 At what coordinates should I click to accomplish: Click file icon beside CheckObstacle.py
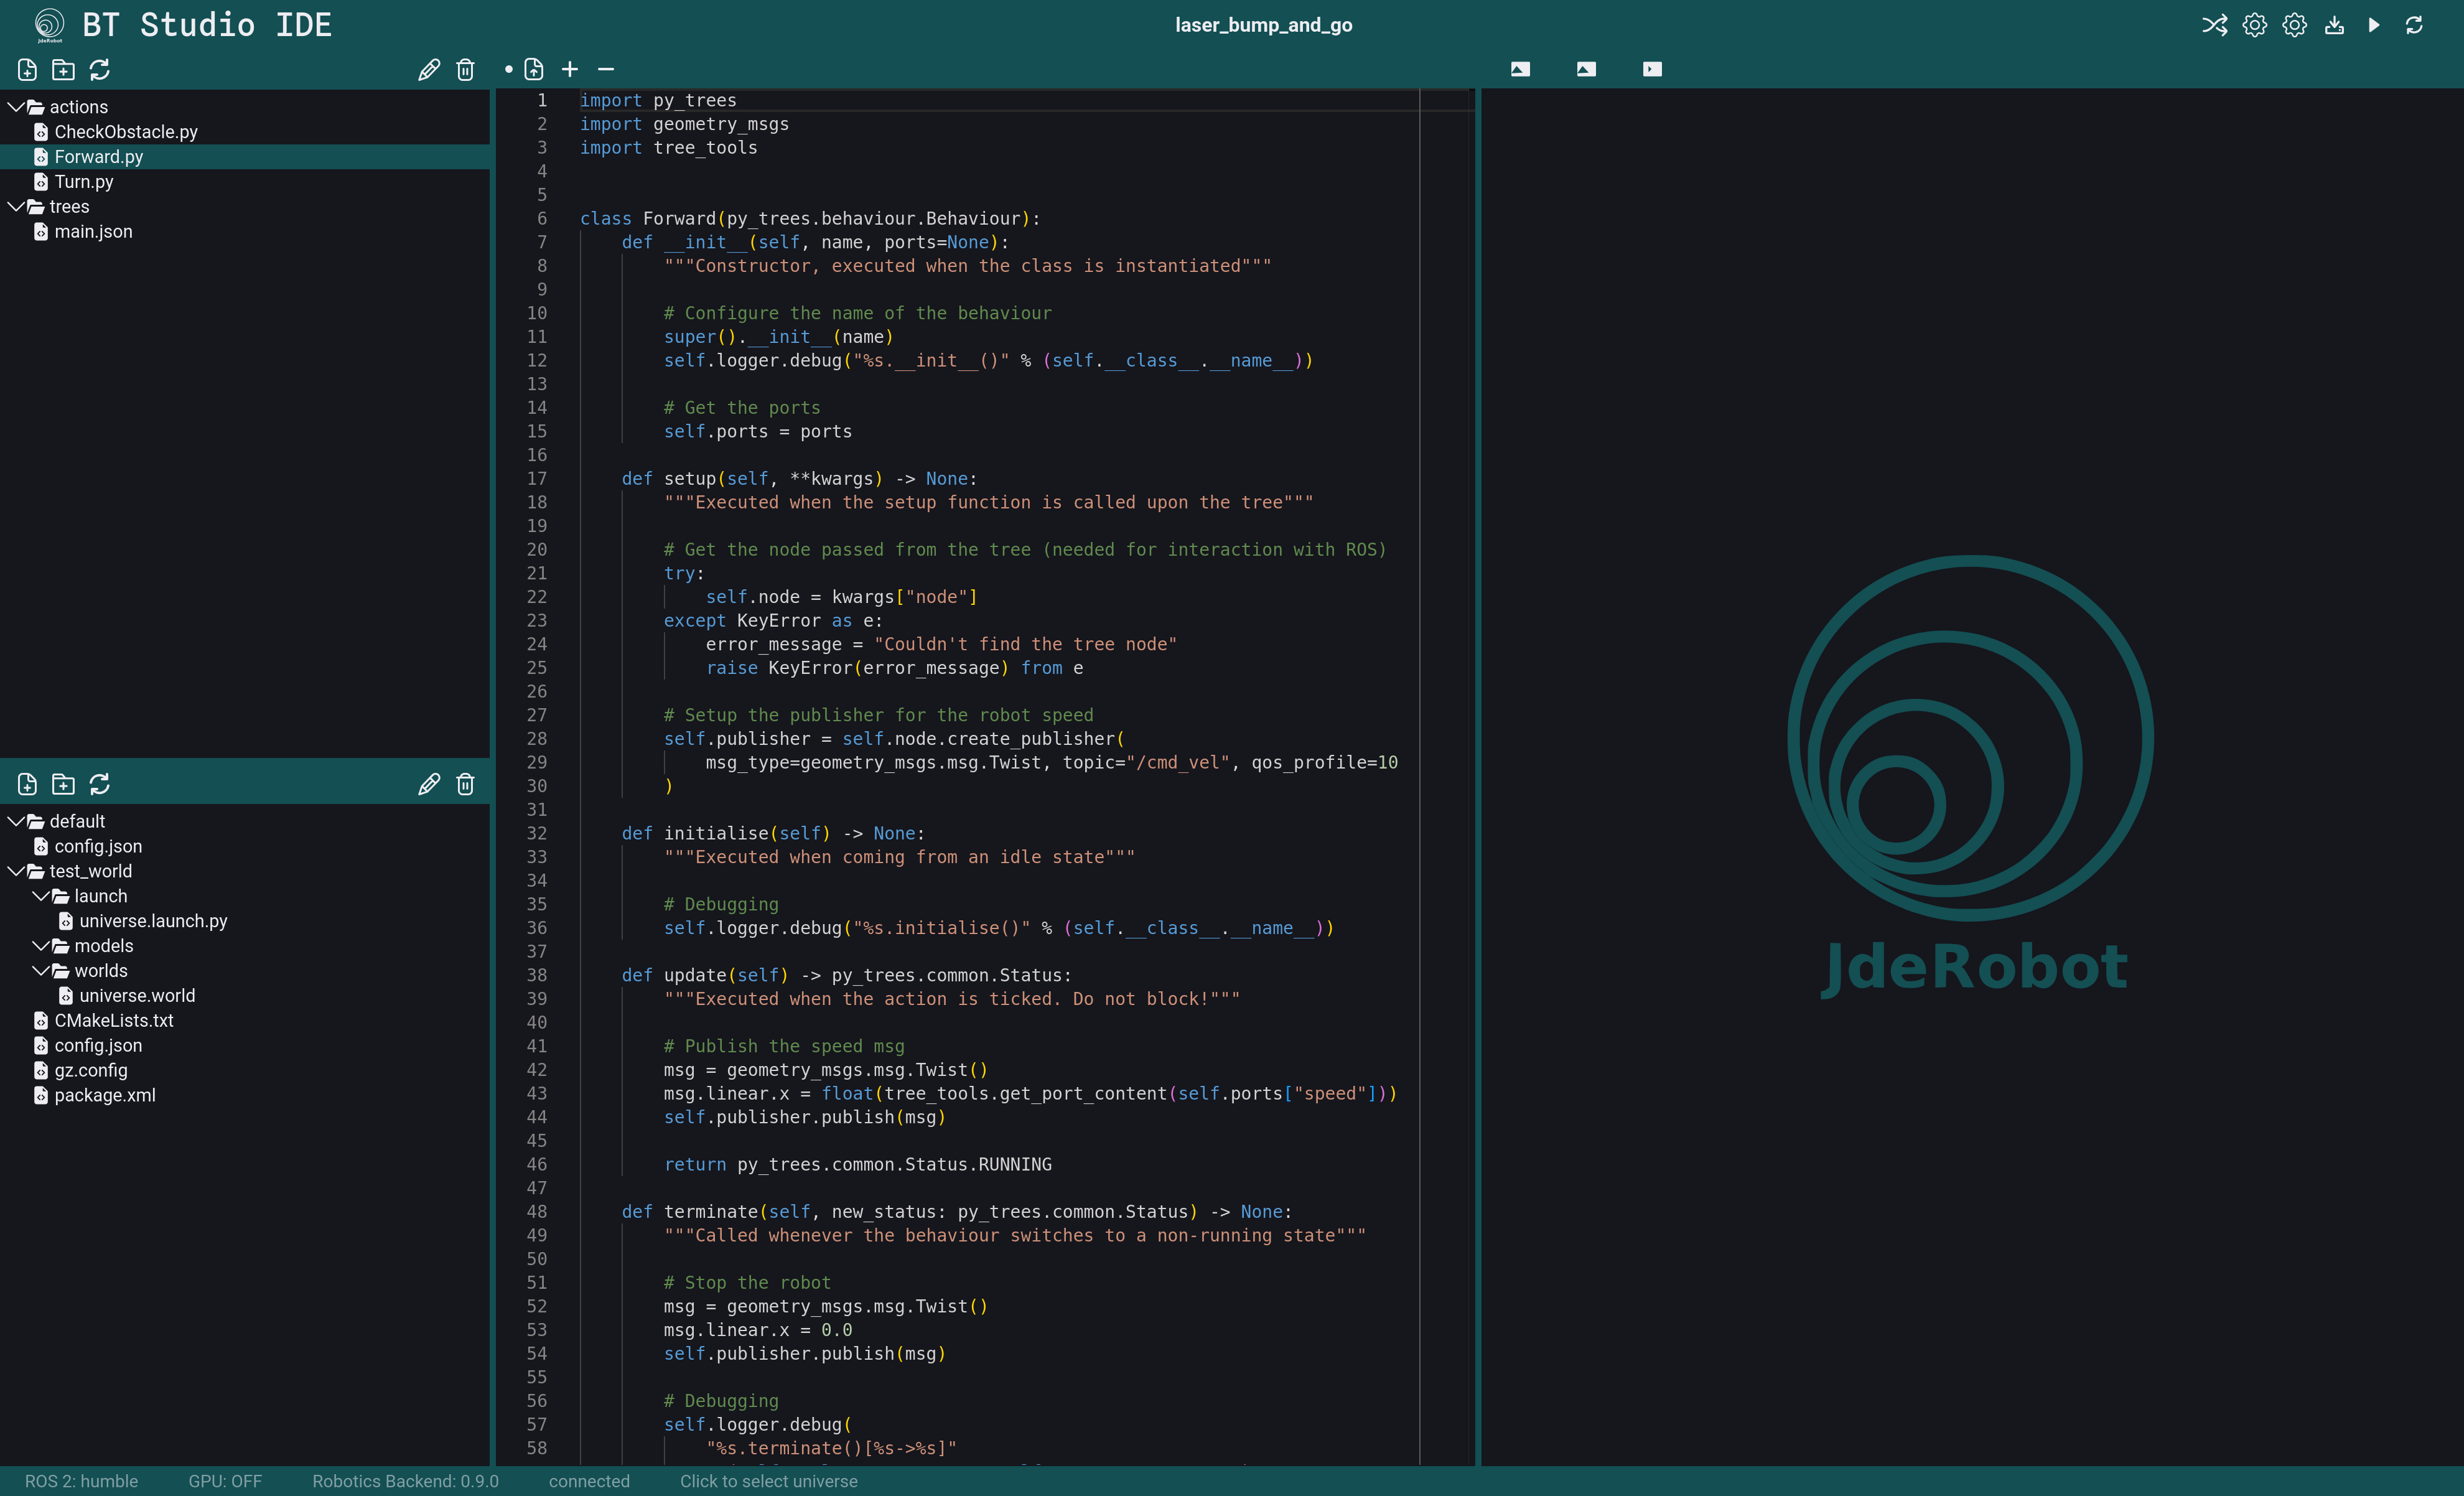[x=40, y=132]
